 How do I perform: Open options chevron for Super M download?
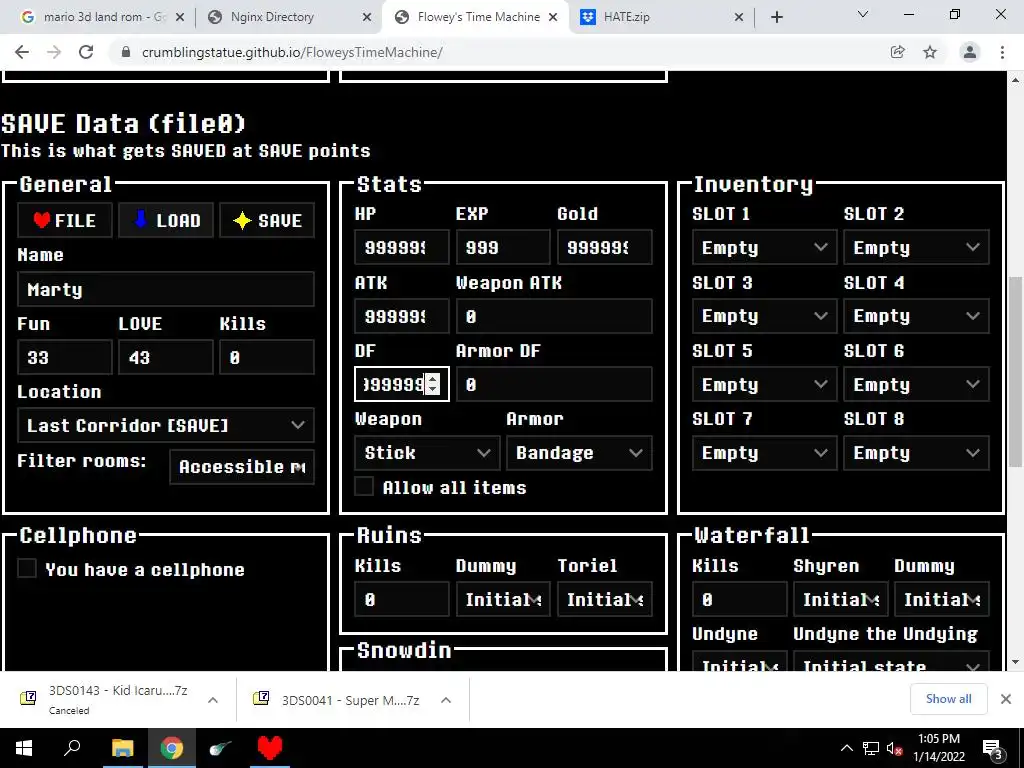(x=446, y=700)
